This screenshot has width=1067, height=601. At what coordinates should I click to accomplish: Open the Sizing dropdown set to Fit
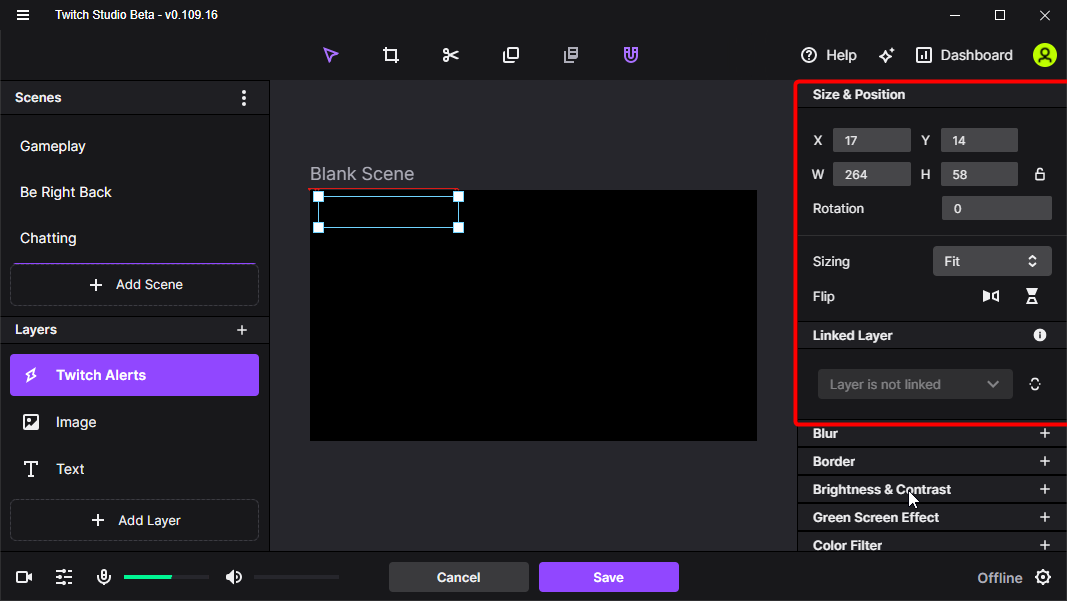[x=991, y=261]
